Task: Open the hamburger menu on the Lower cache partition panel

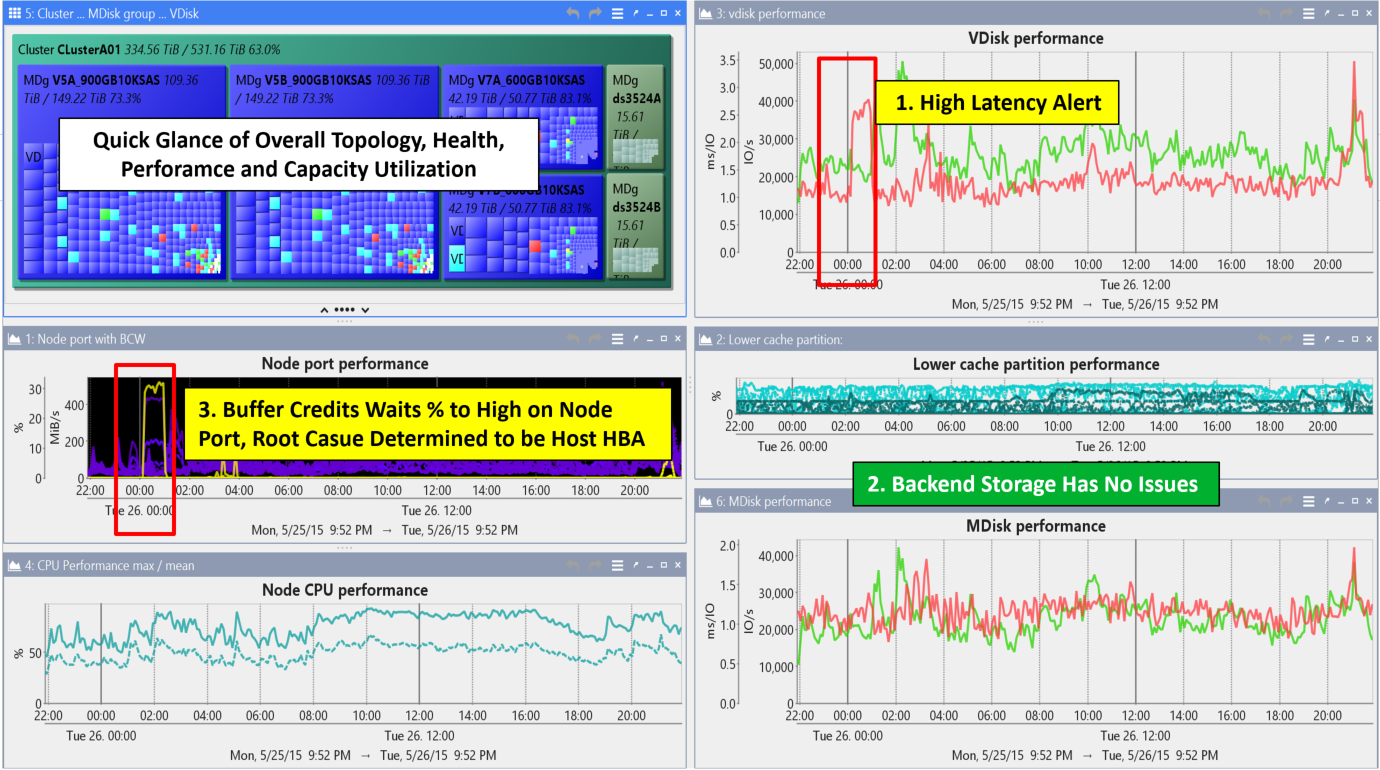Action: (x=1309, y=339)
